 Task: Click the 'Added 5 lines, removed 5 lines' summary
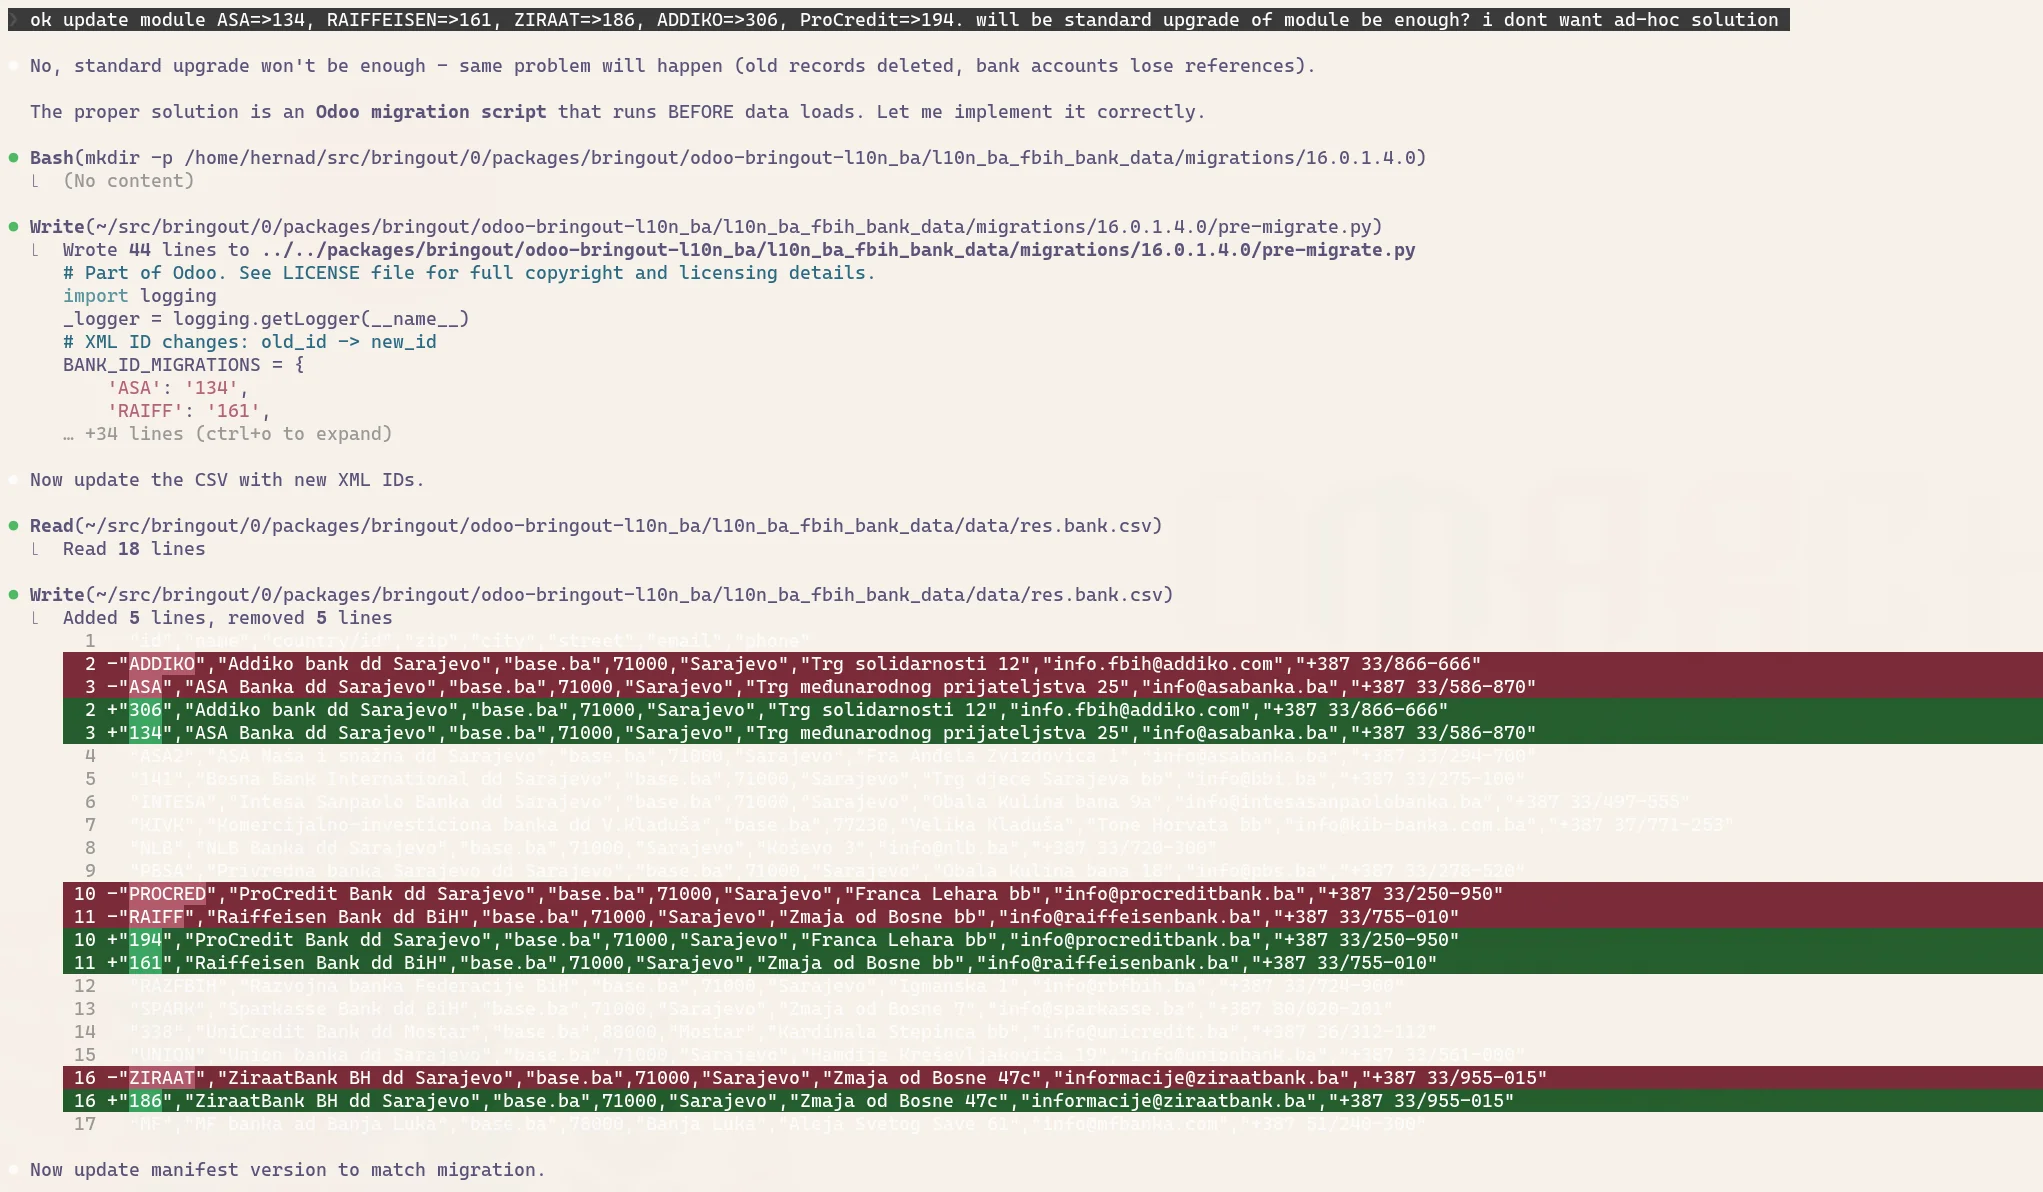pos(227,618)
